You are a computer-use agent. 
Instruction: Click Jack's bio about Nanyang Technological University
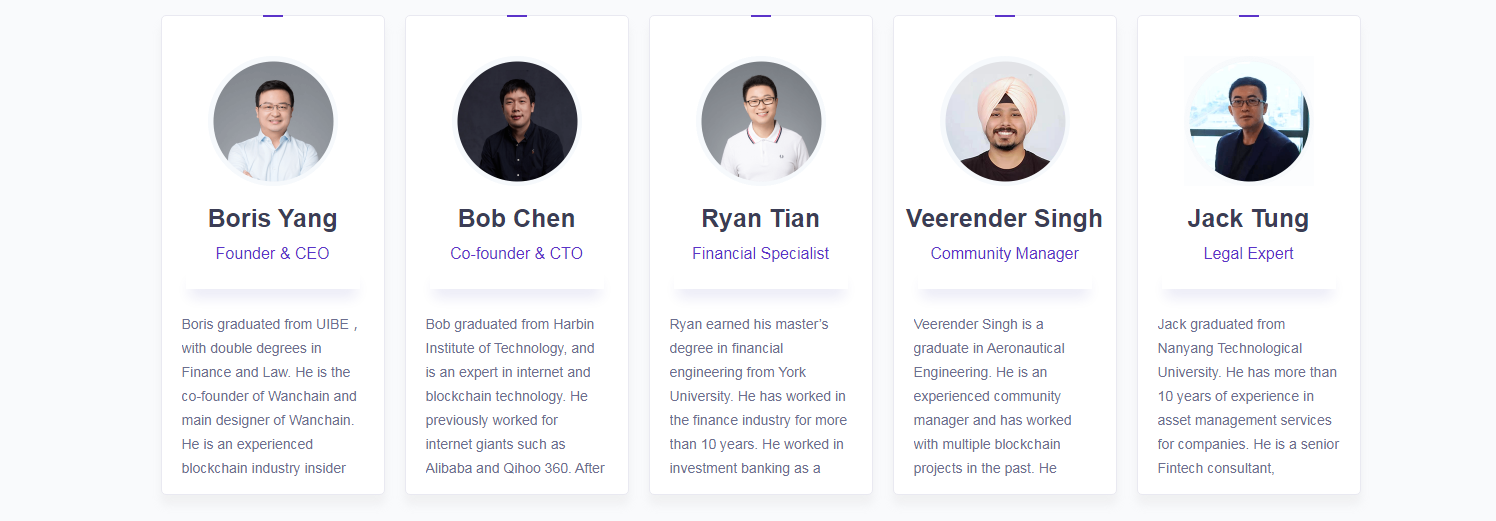pos(1249,396)
